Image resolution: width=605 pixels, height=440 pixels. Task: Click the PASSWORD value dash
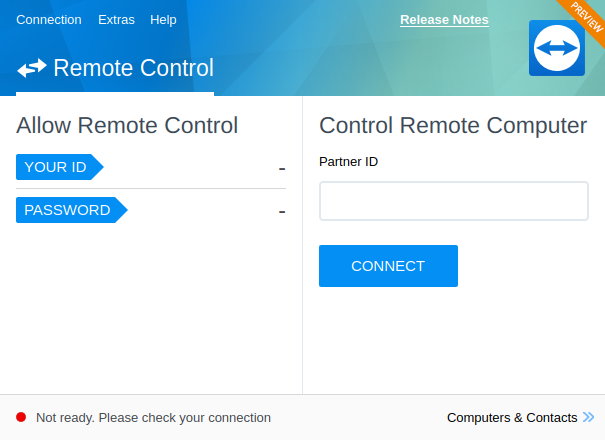(282, 212)
